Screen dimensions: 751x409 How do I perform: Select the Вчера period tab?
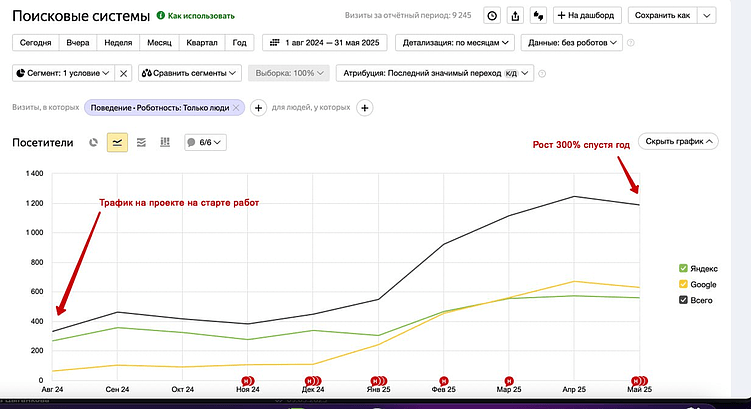pyautogui.click(x=78, y=43)
